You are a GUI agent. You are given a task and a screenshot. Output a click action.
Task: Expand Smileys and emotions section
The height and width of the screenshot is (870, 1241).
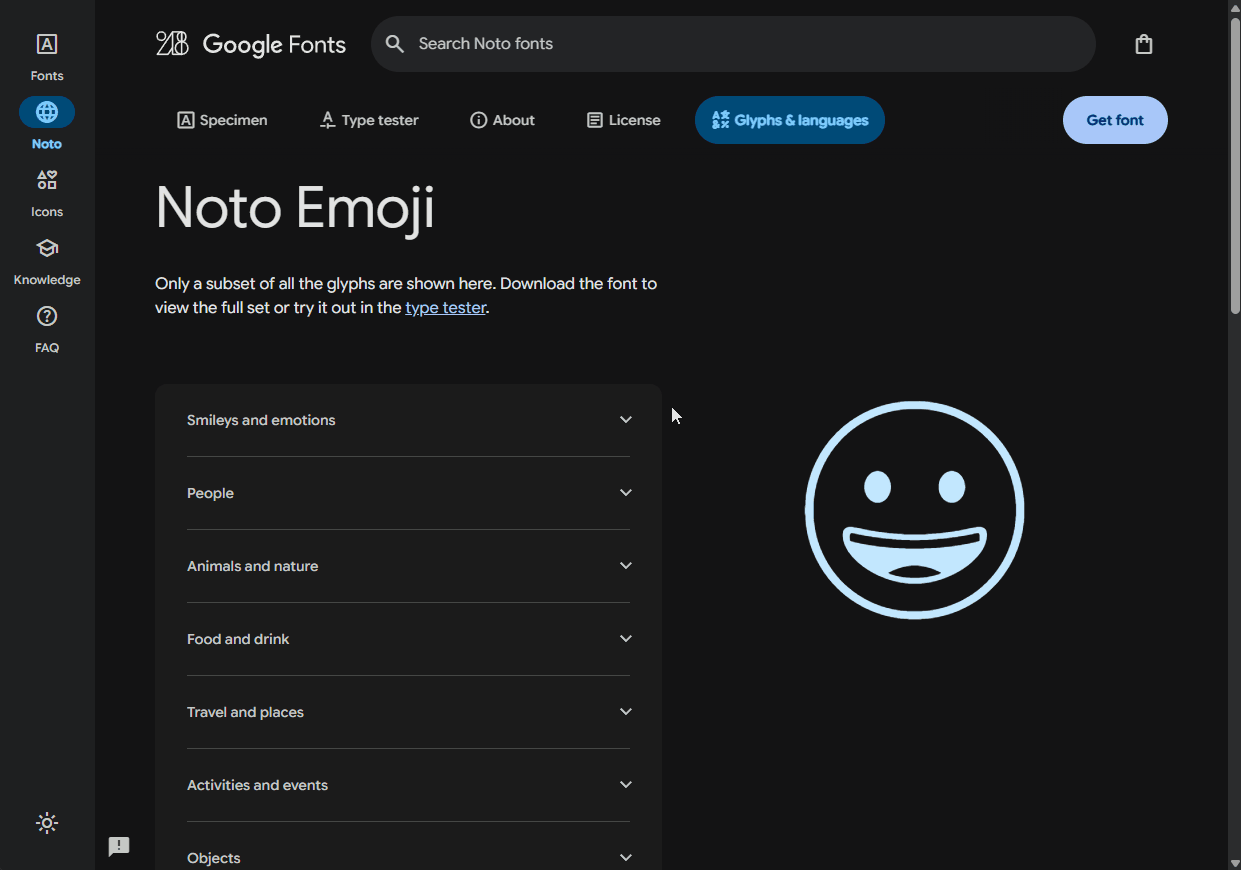point(408,420)
